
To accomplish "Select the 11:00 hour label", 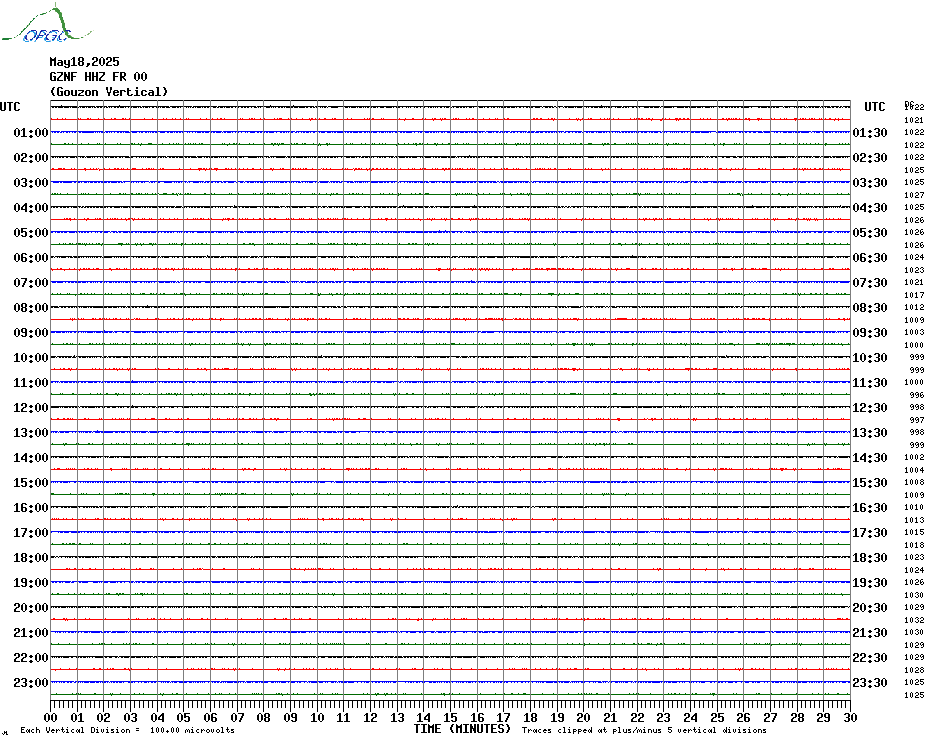I will tap(31, 383).
